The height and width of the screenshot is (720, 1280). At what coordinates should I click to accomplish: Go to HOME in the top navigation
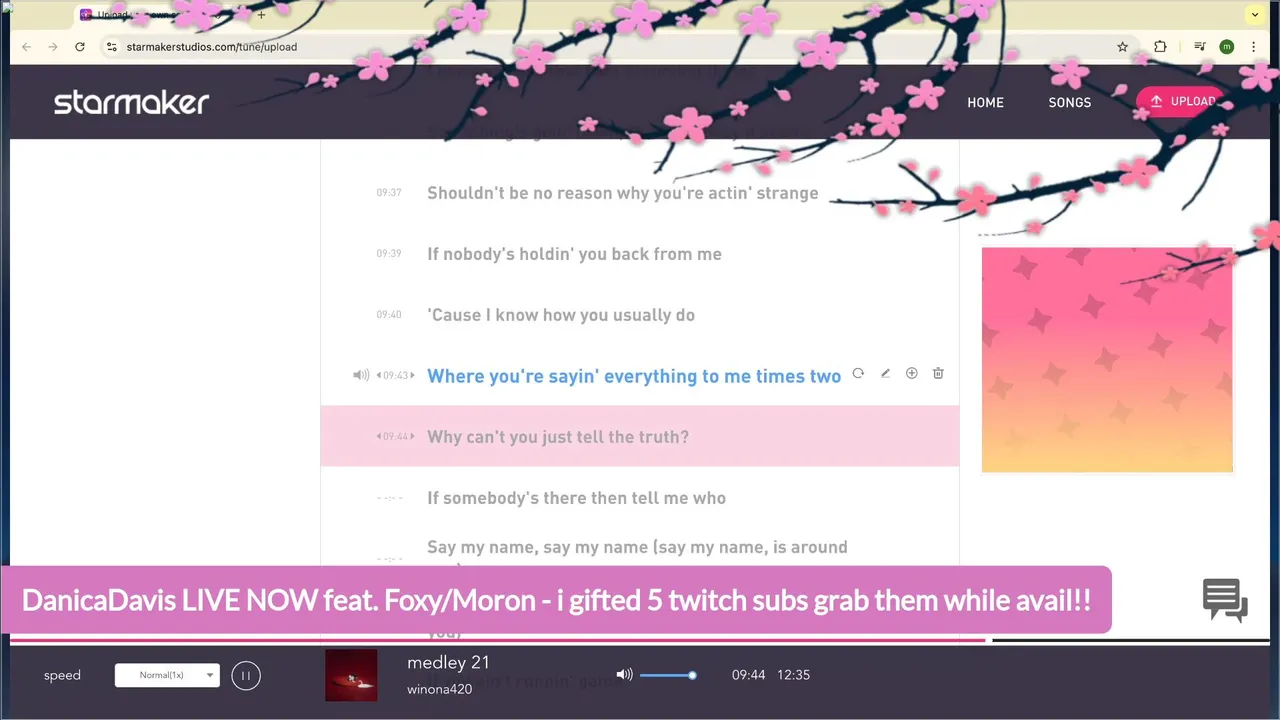[x=985, y=102]
